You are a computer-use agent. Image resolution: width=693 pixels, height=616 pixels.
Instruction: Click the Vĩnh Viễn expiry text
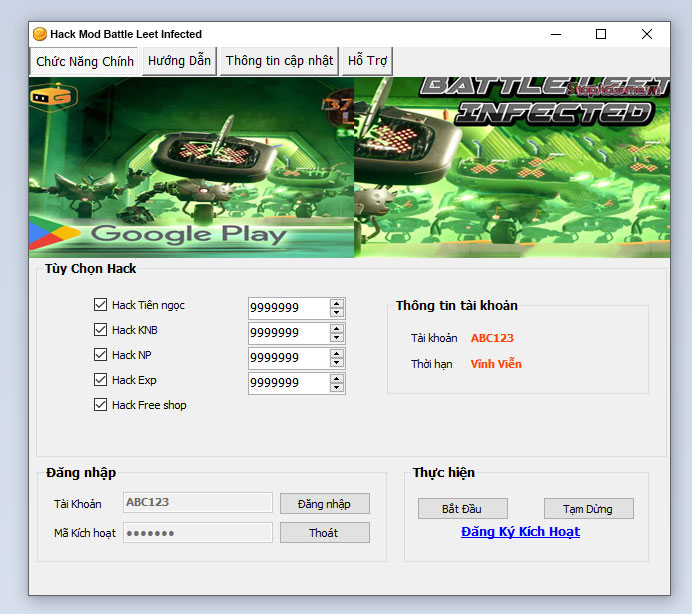point(496,364)
